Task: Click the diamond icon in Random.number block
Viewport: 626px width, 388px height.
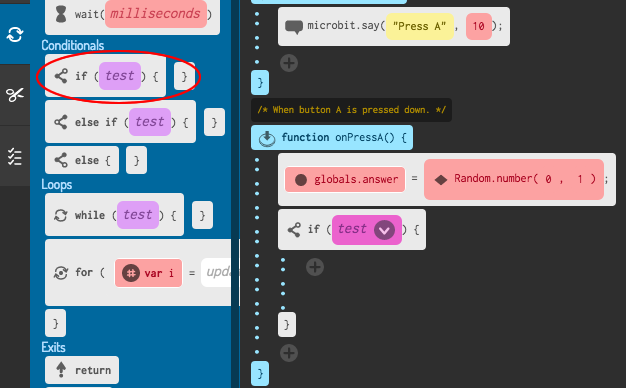Action: coord(441,180)
